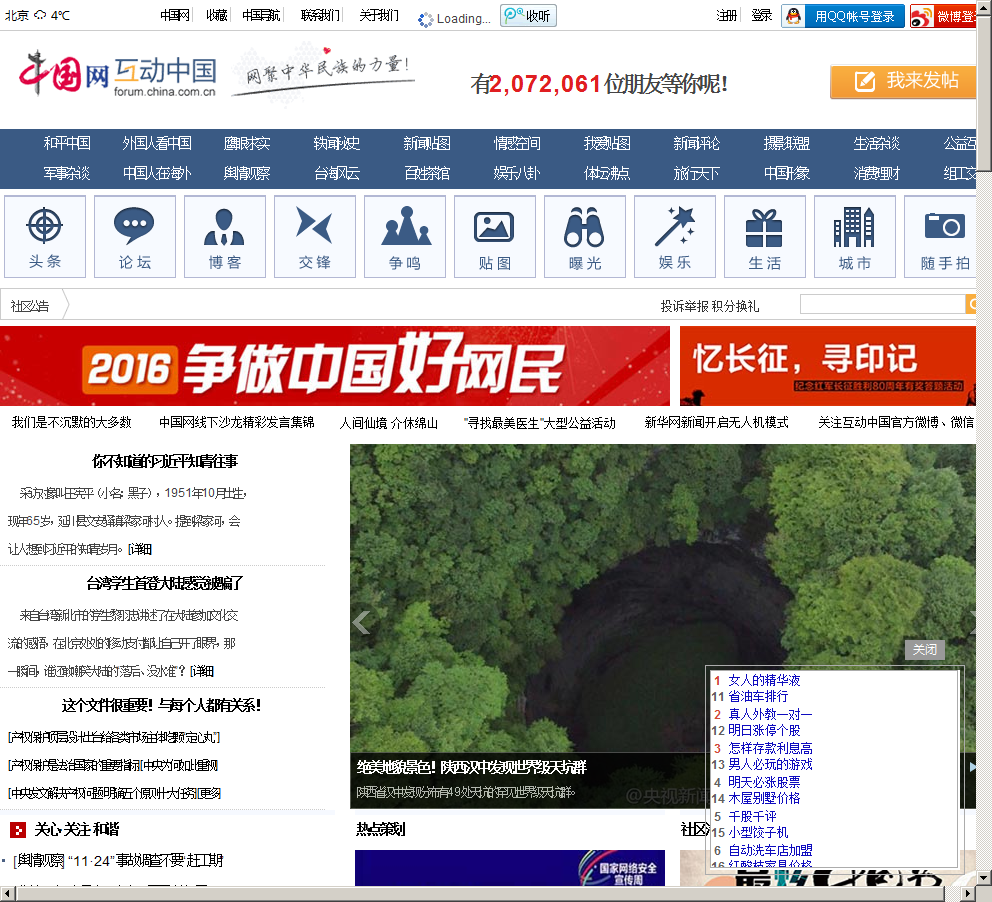Open the 随手拍 camera icon
992x902 pixels.
[940, 237]
